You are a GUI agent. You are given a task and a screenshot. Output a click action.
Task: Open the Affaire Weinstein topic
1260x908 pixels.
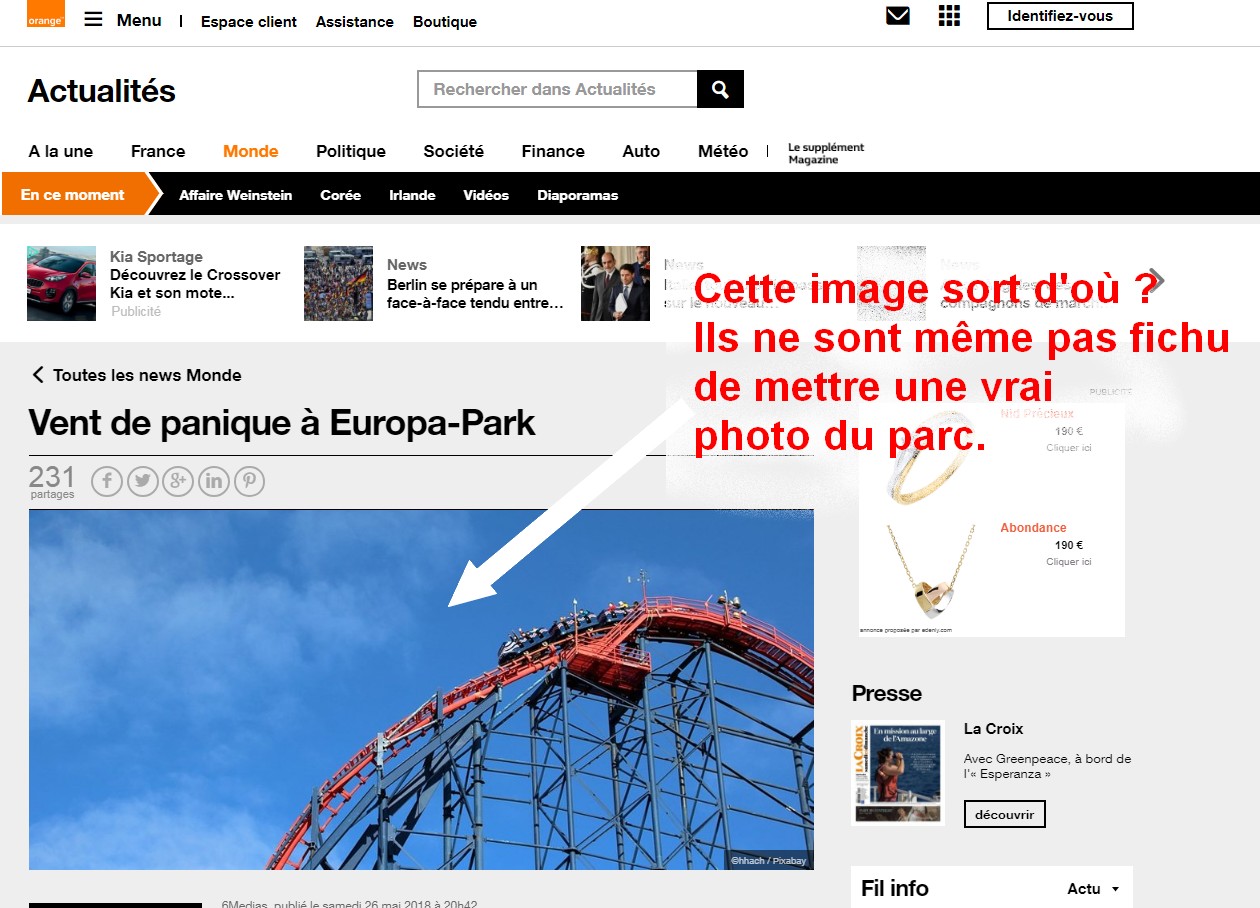click(236, 195)
